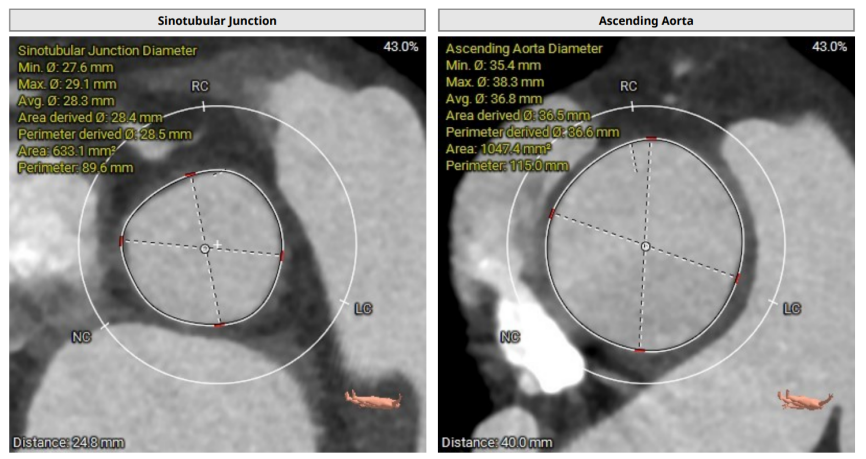Click 'Perimeter derived Ø: 28.5 mm' text
The height and width of the screenshot is (459, 866).
(105, 134)
